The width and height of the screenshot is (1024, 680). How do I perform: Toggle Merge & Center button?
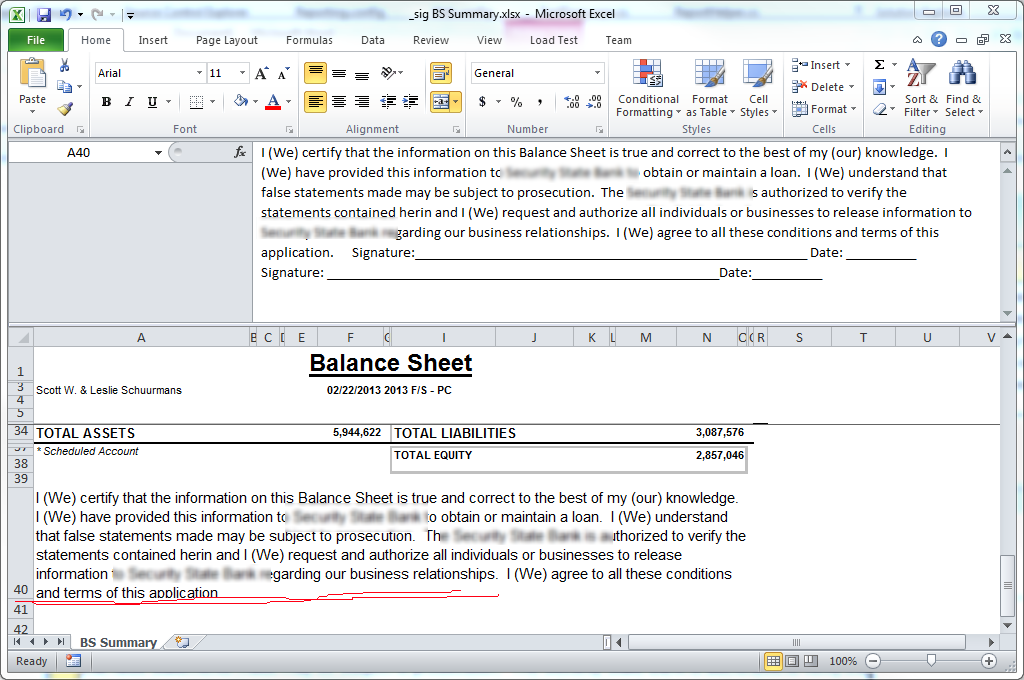pos(440,101)
